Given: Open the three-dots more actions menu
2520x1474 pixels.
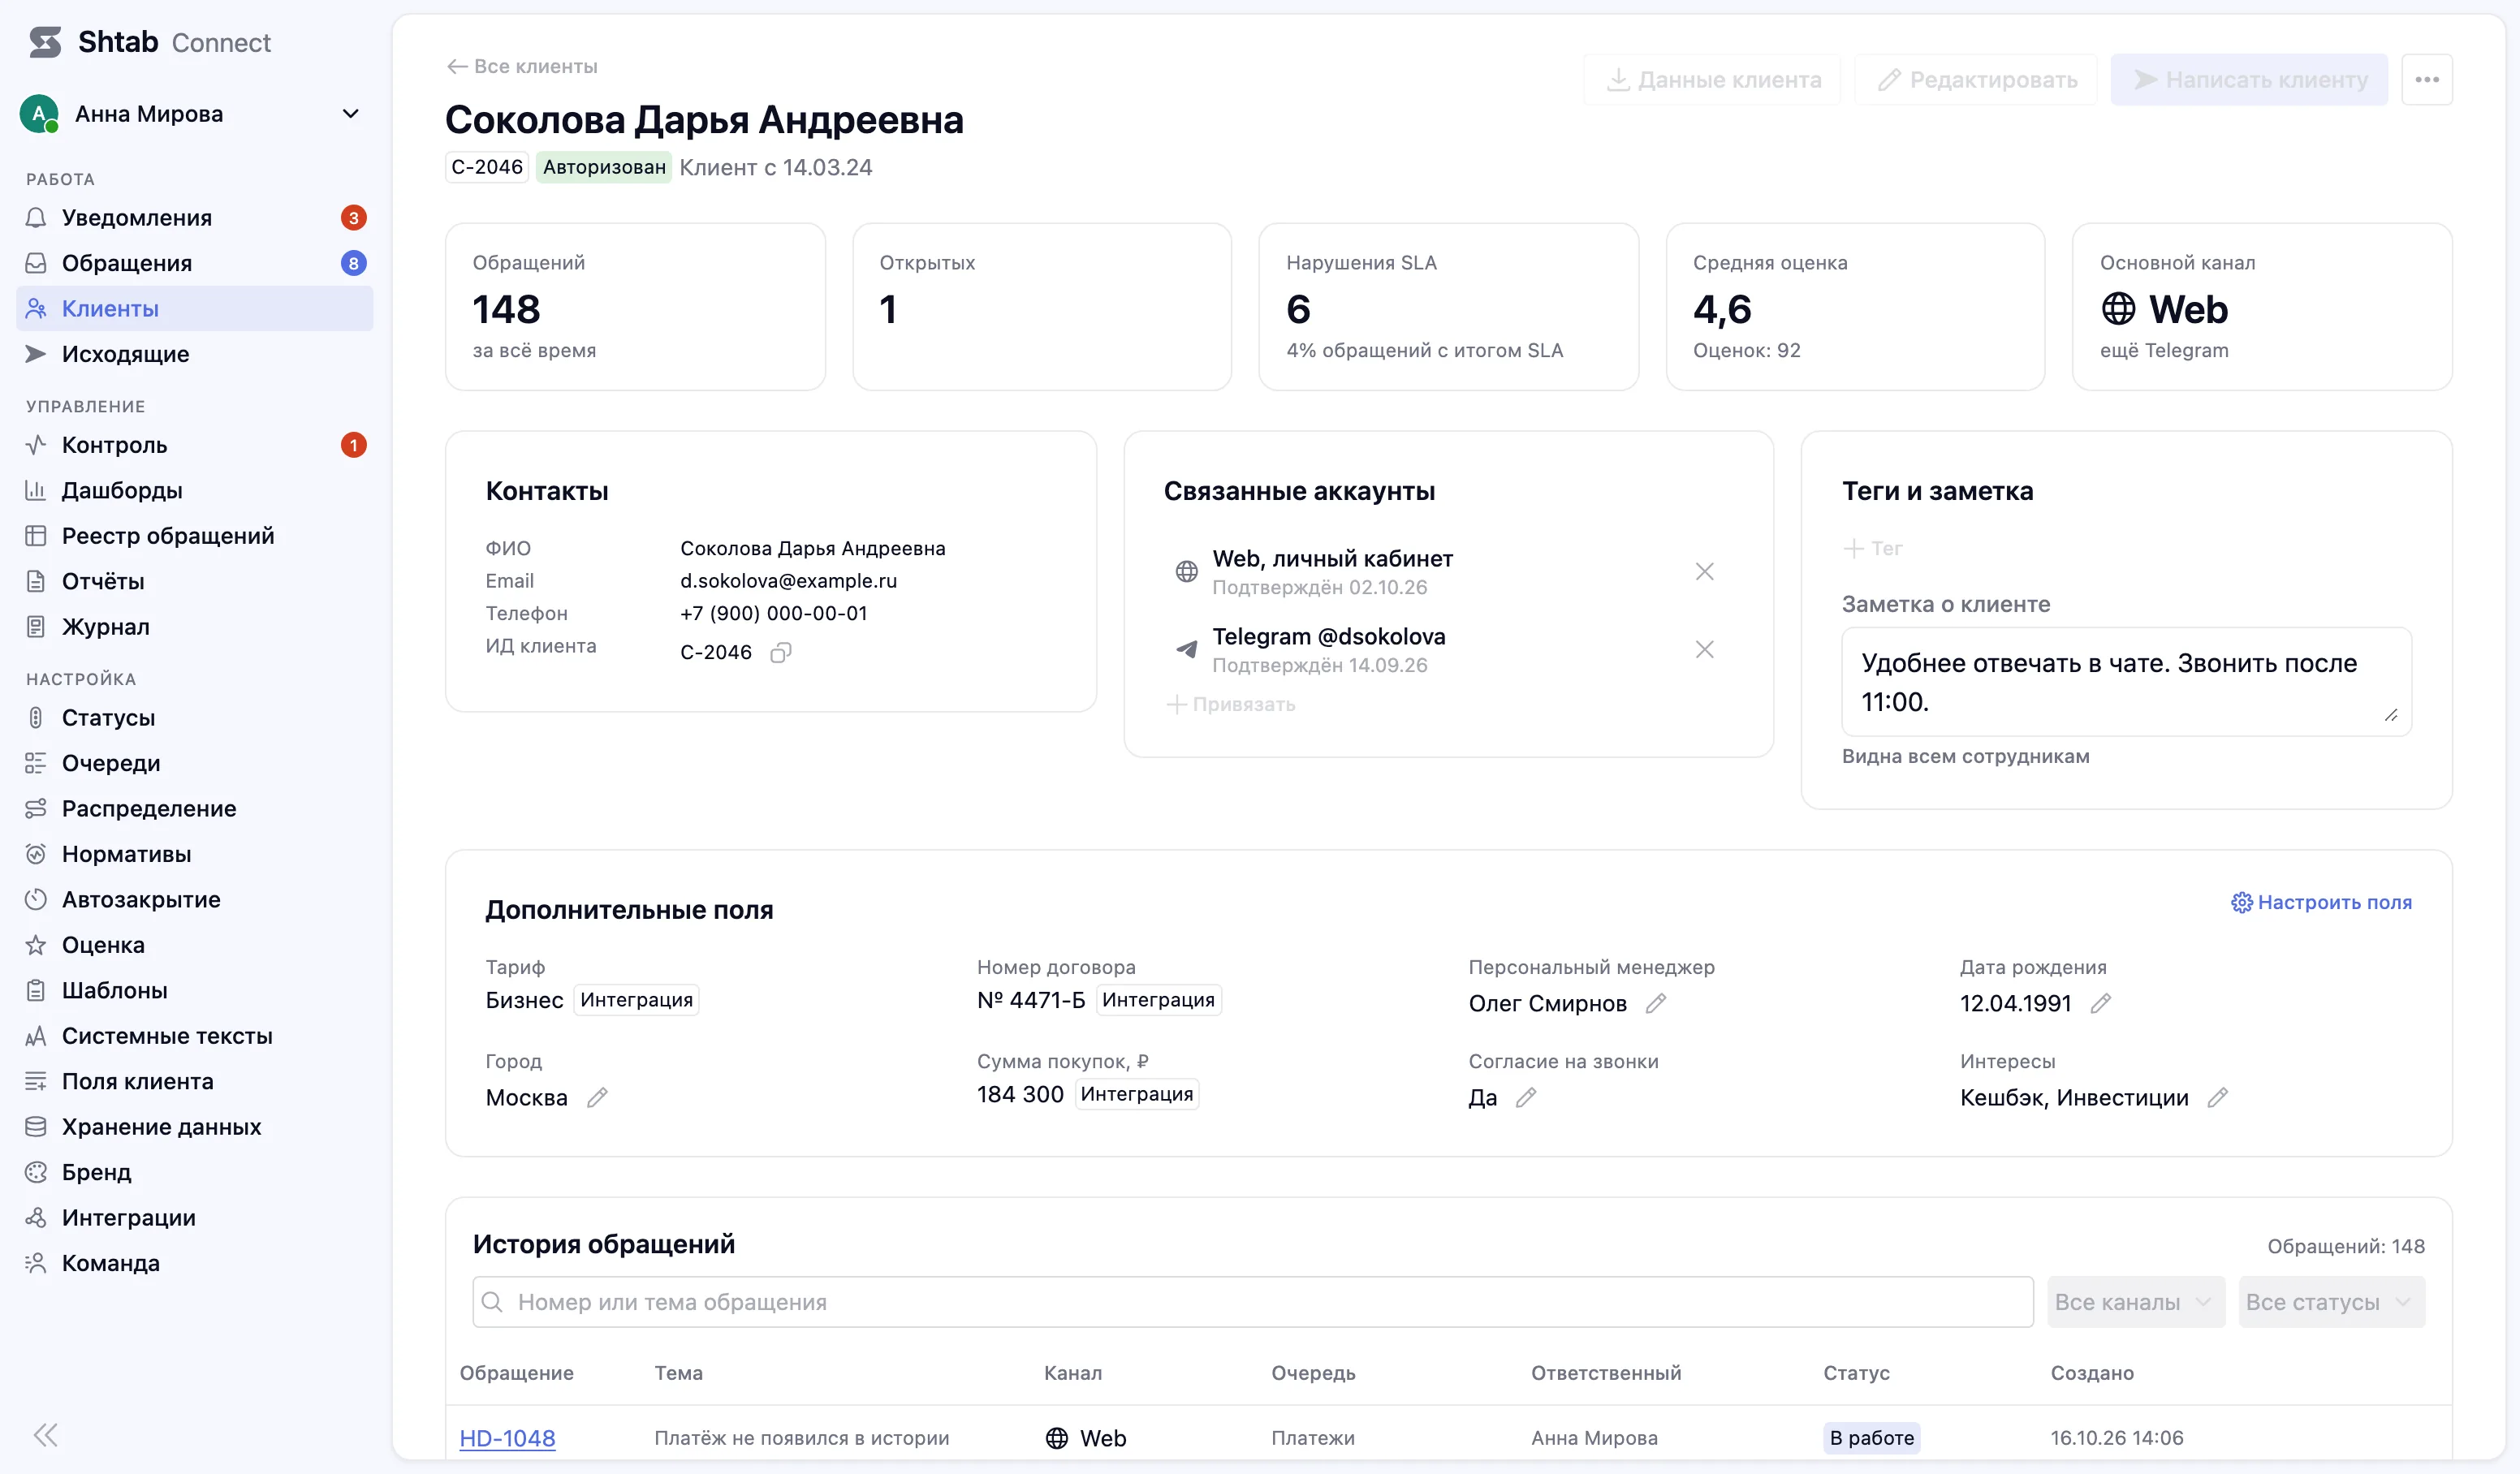Looking at the screenshot, I should coord(2427,80).
